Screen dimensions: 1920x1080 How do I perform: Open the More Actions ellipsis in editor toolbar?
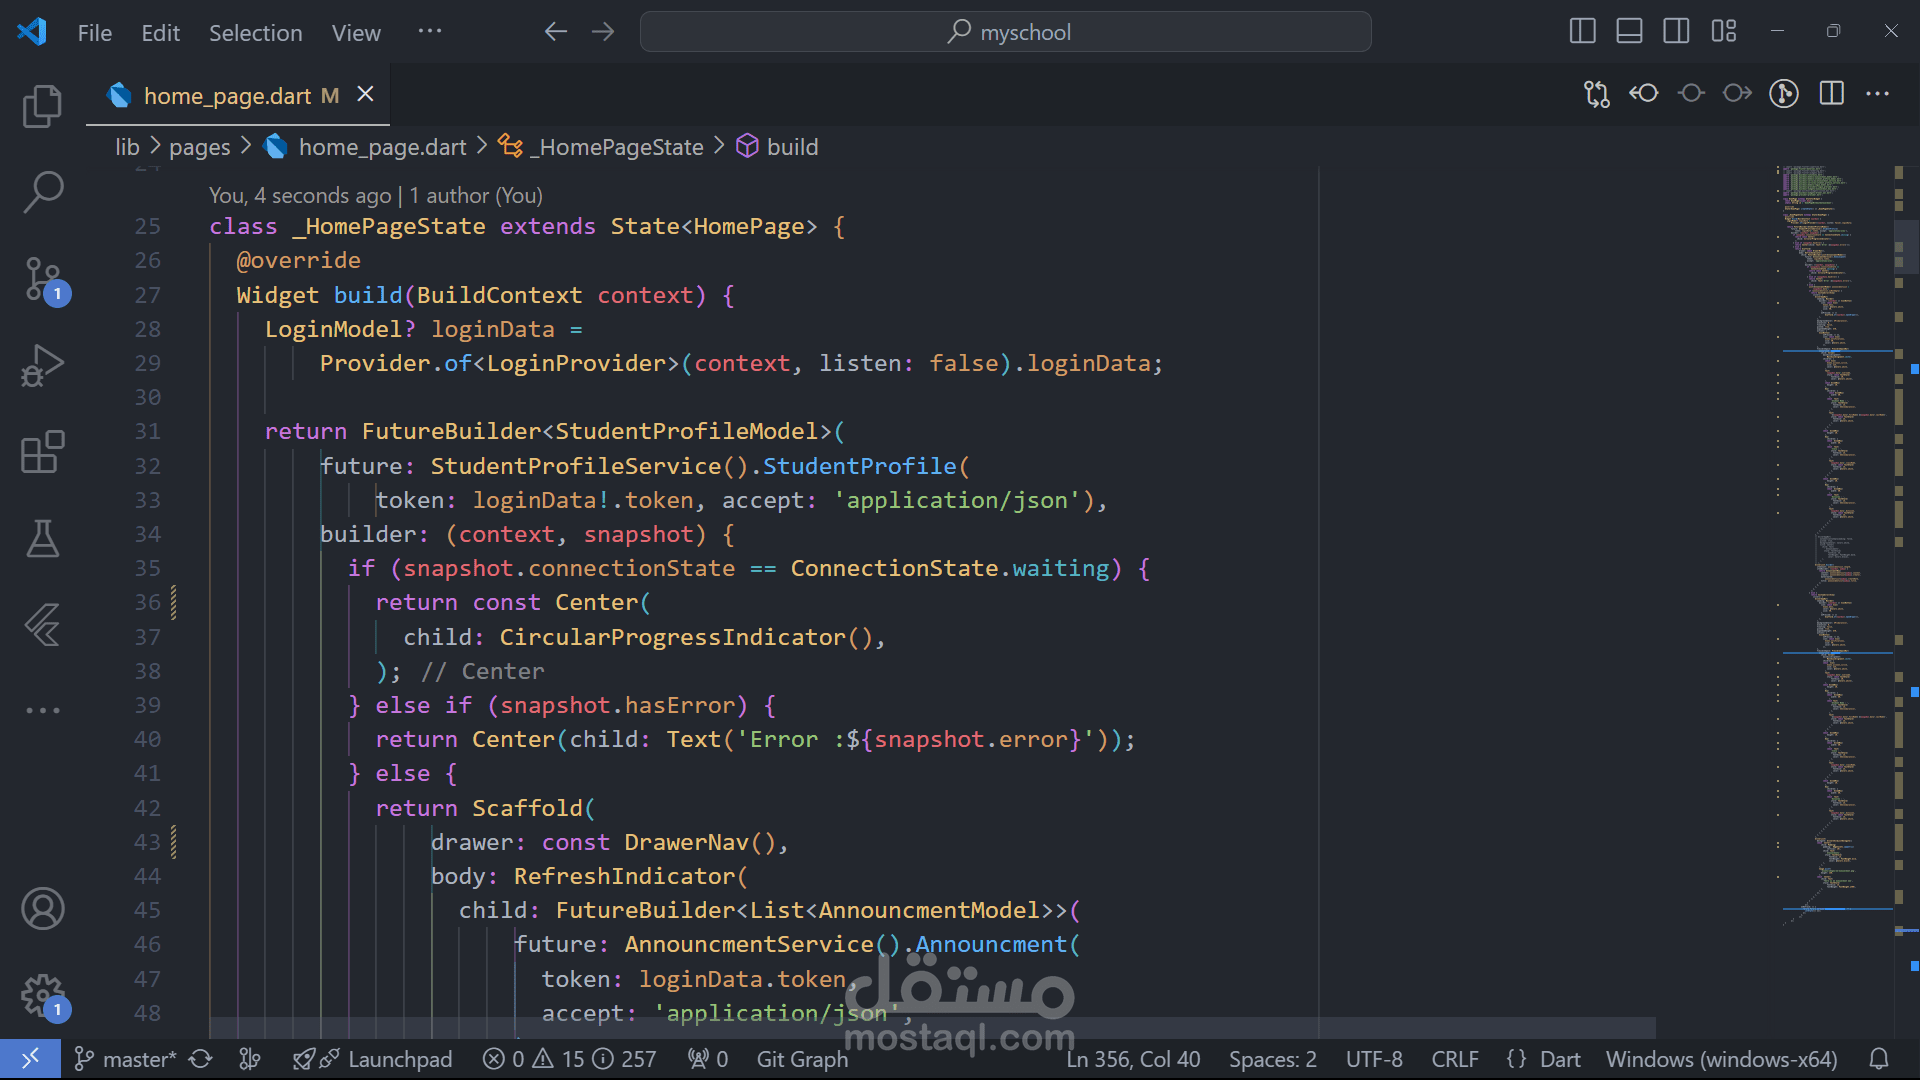point(1877,93)
